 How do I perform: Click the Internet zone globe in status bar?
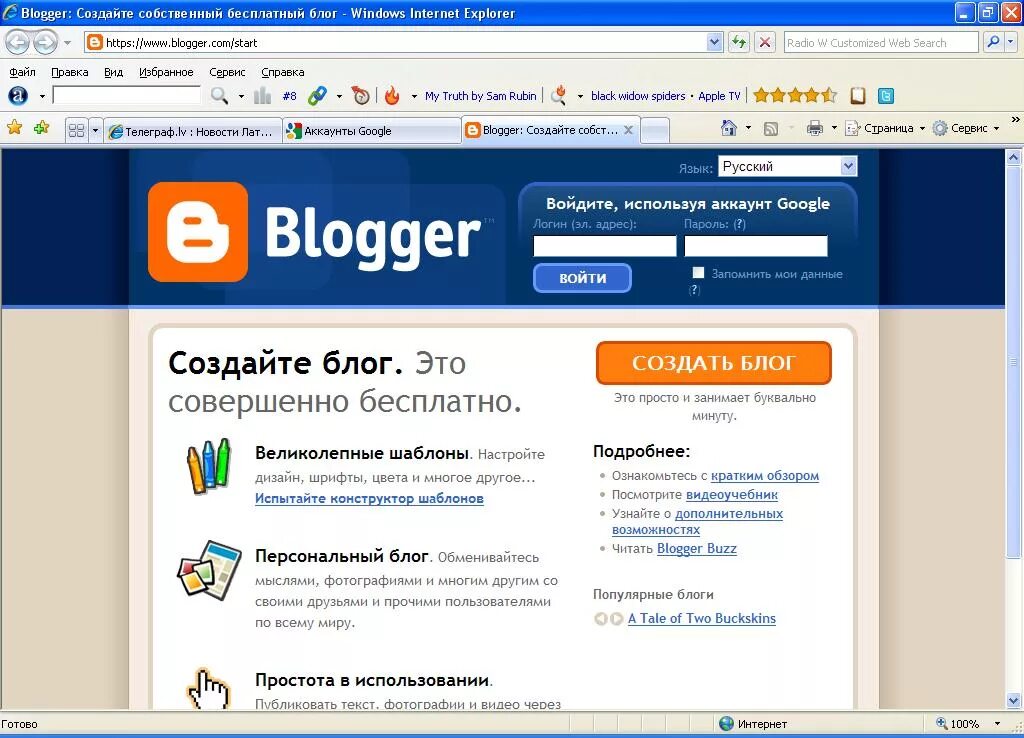coord(726,723)
